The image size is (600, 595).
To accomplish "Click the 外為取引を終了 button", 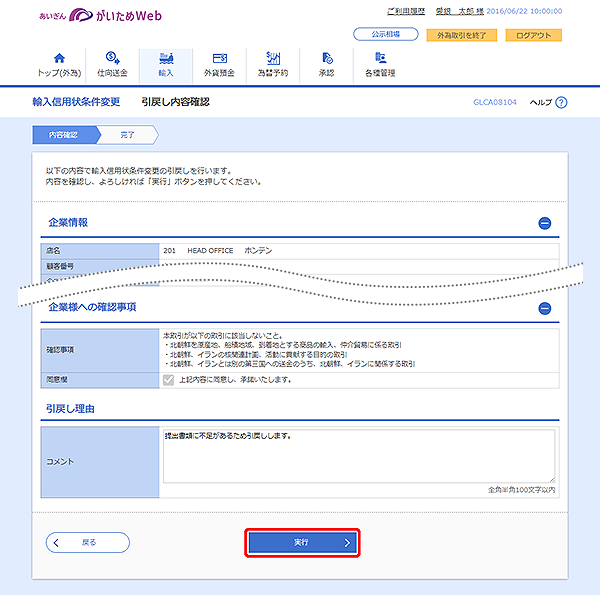I will point(461,35).
